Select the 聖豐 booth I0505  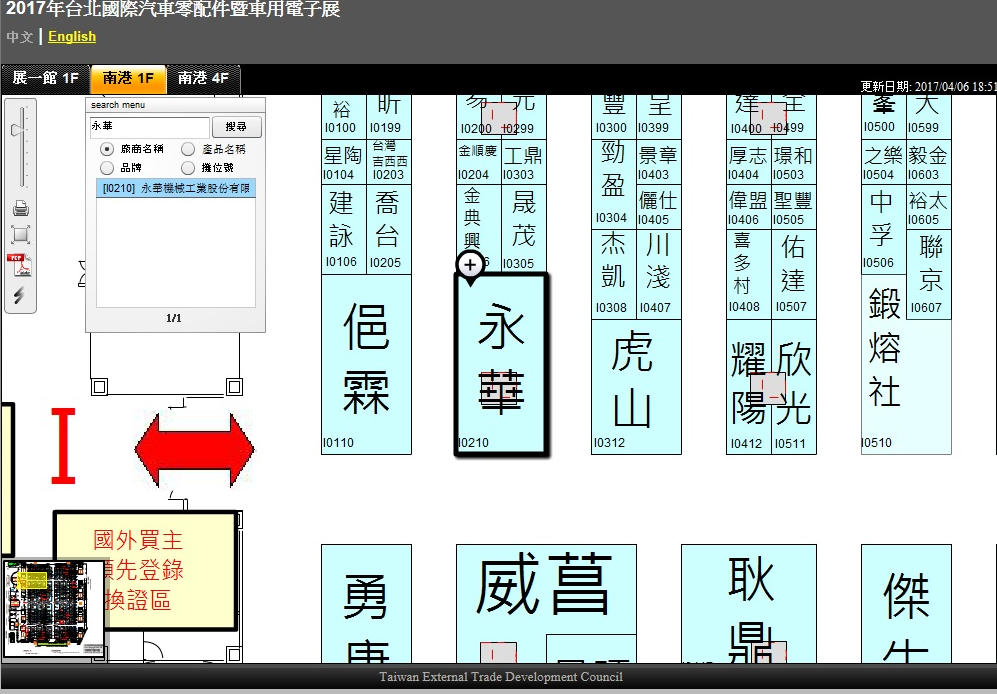pos(794,207)
